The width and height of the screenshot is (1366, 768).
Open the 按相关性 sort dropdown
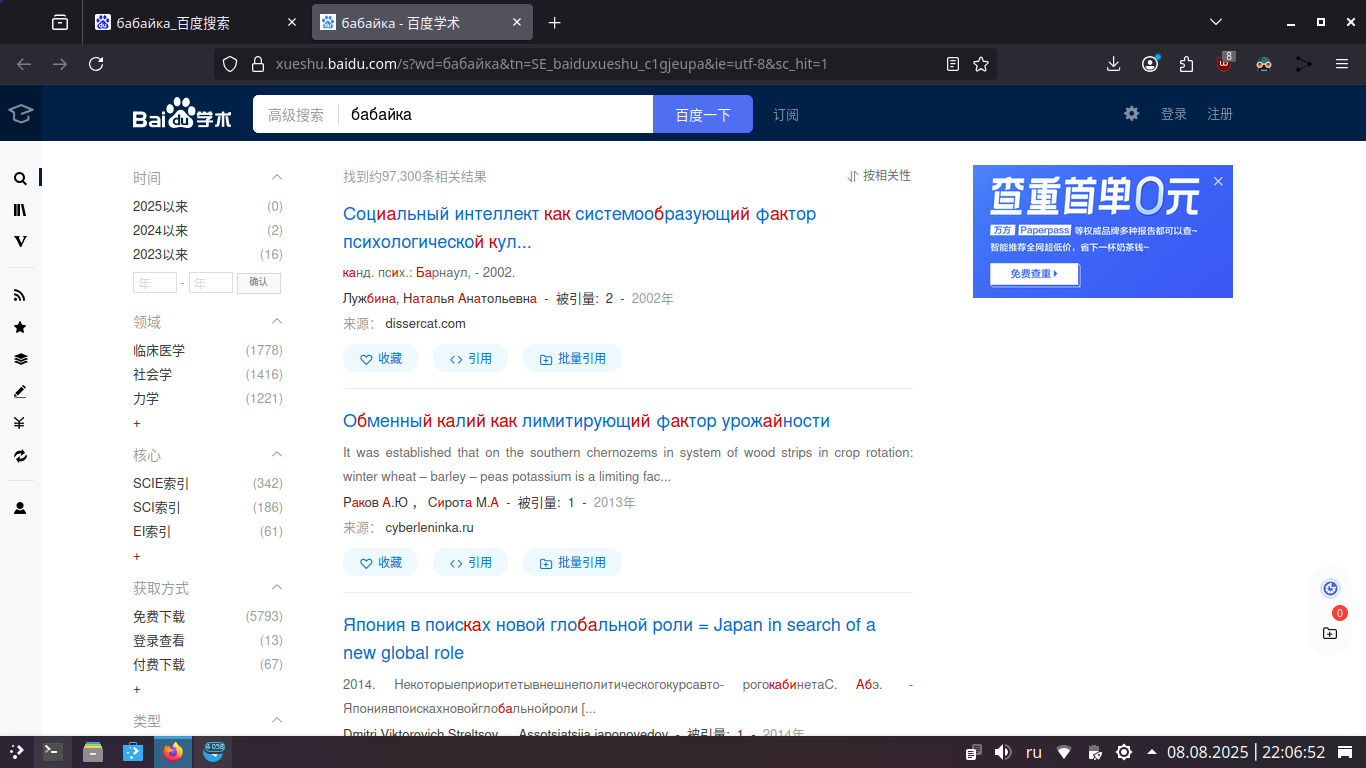pos(879,176)
